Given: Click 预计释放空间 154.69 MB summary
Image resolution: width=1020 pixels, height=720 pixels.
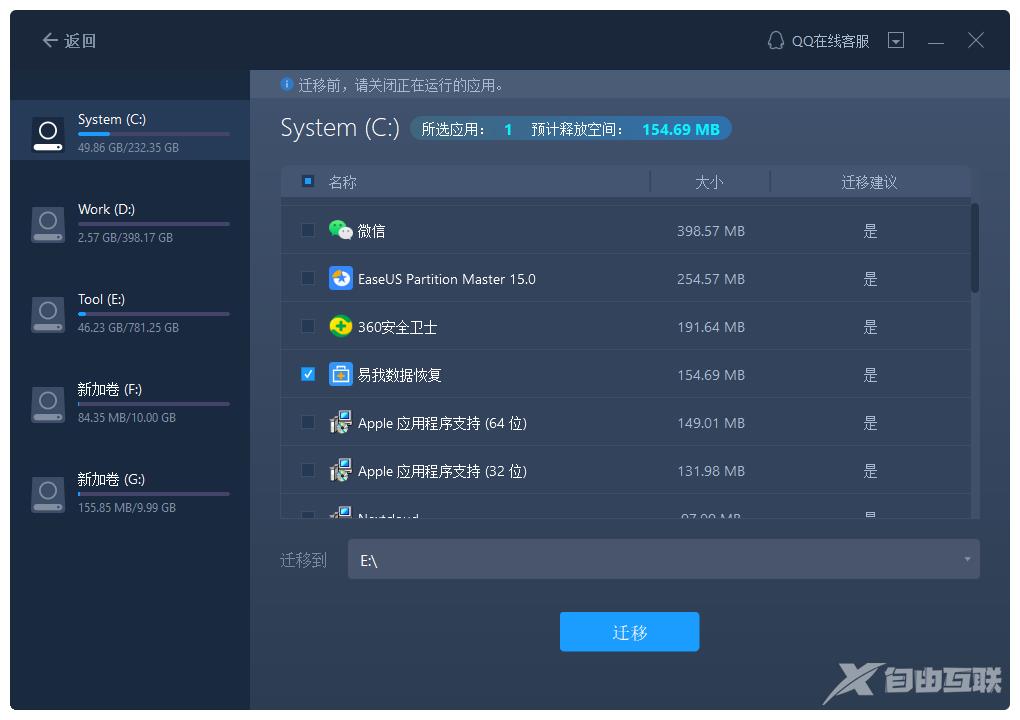Looking at the screenshot, I should (x=625, y=129).
